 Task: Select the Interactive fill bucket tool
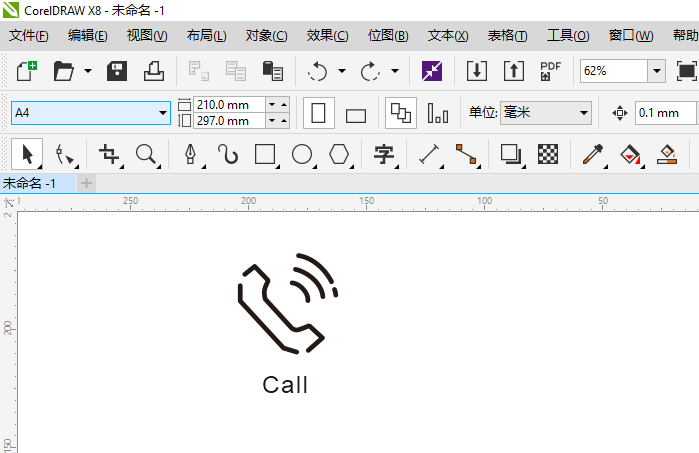pyautogui.click(x=631, y=155)
